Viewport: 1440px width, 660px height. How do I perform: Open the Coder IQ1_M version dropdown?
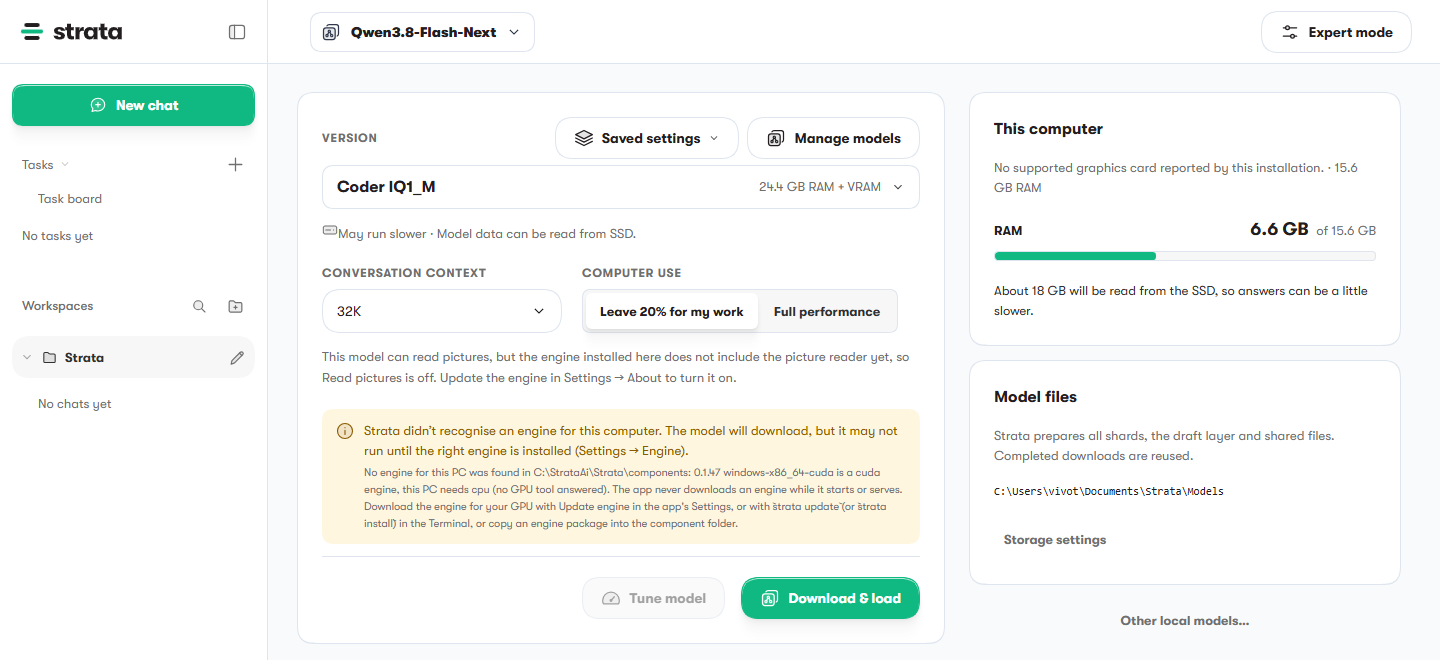point(621,187)
